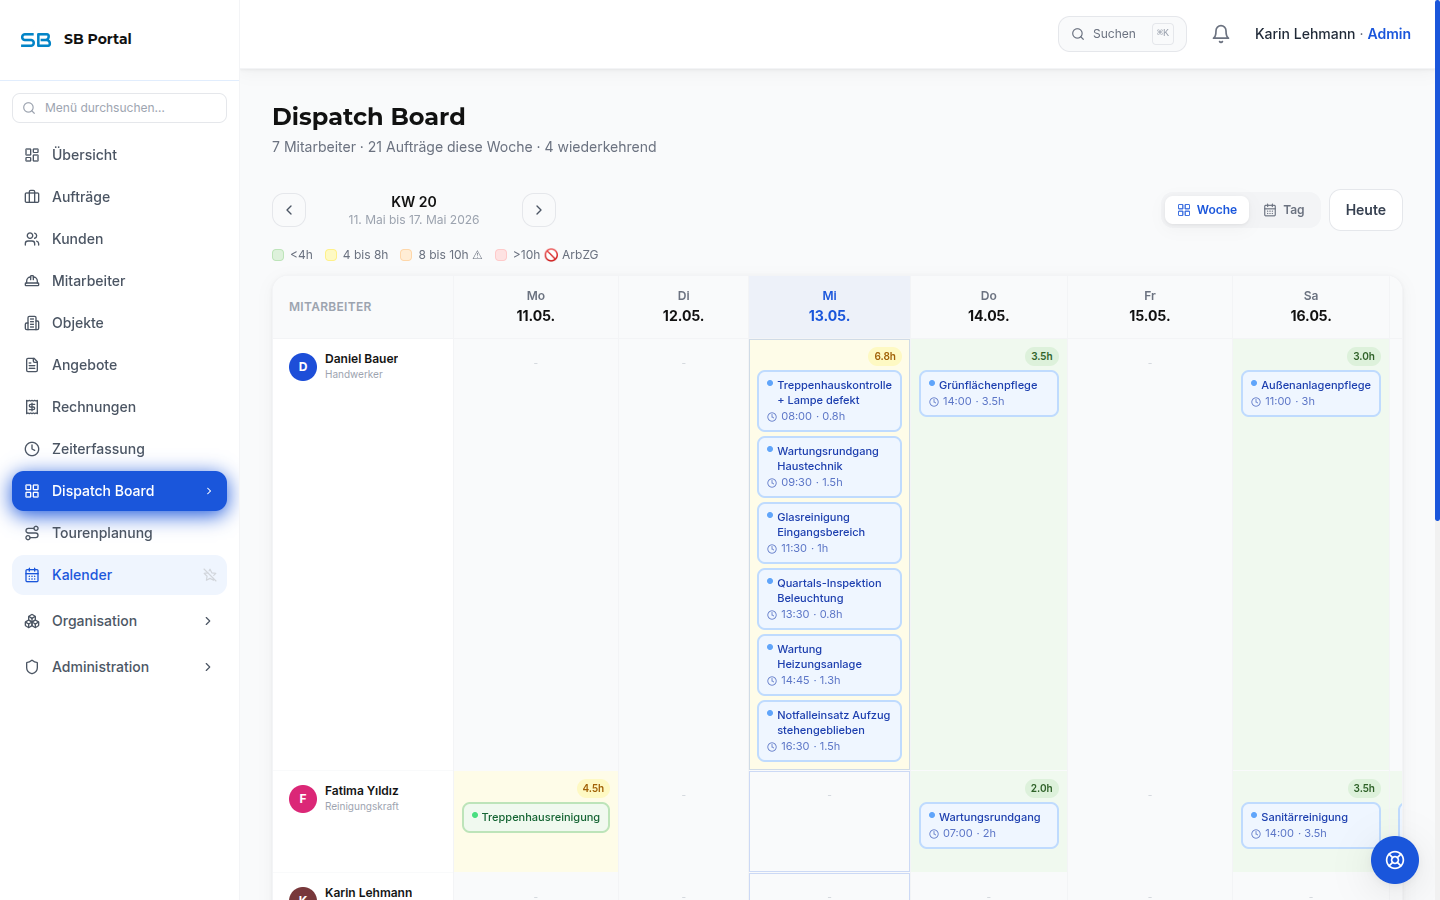Open the floating help lifebuoy button
This screenshot has height=900, width=1440.
1395,860
